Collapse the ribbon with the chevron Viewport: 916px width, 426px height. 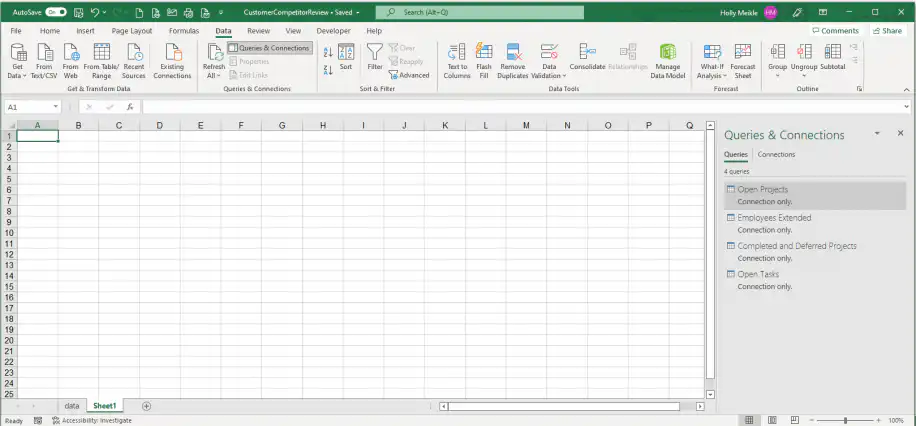click(907, 89)
